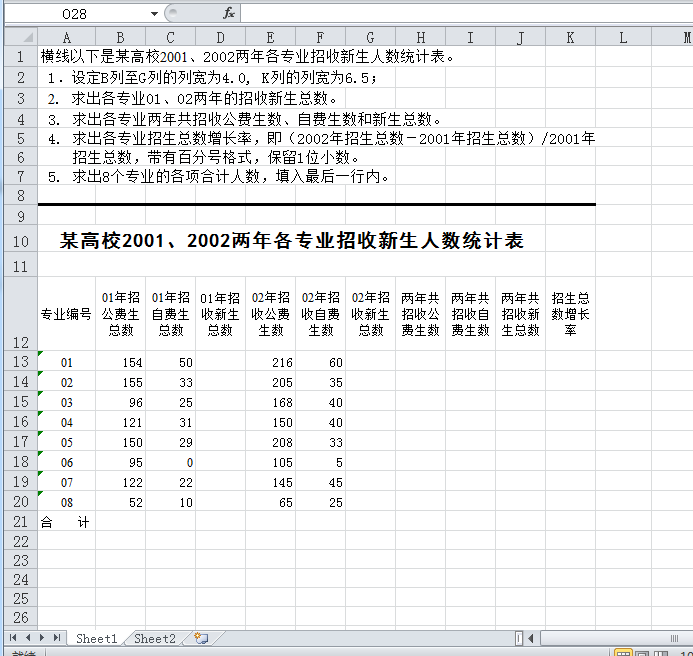Select column K header

coord(570,38)
